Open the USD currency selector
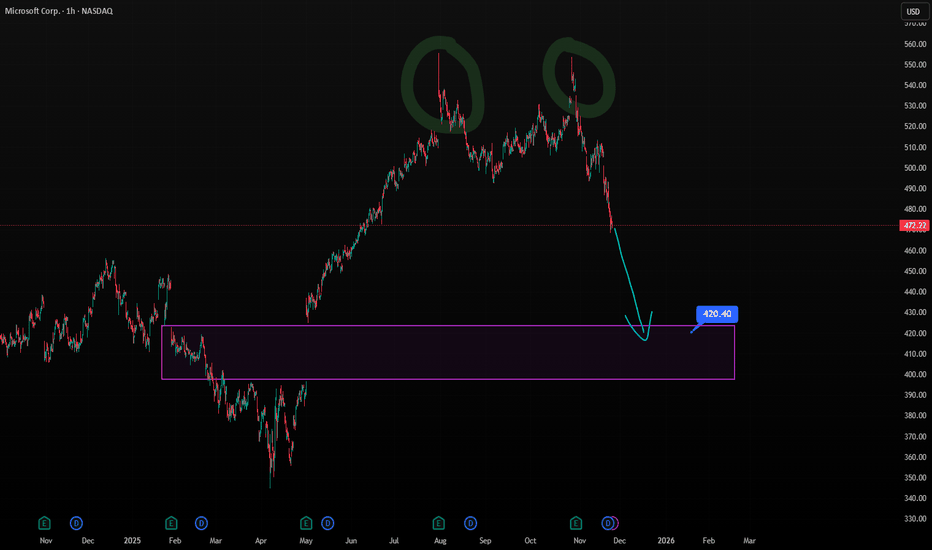932x550 pixels. (x=911, y=12)
